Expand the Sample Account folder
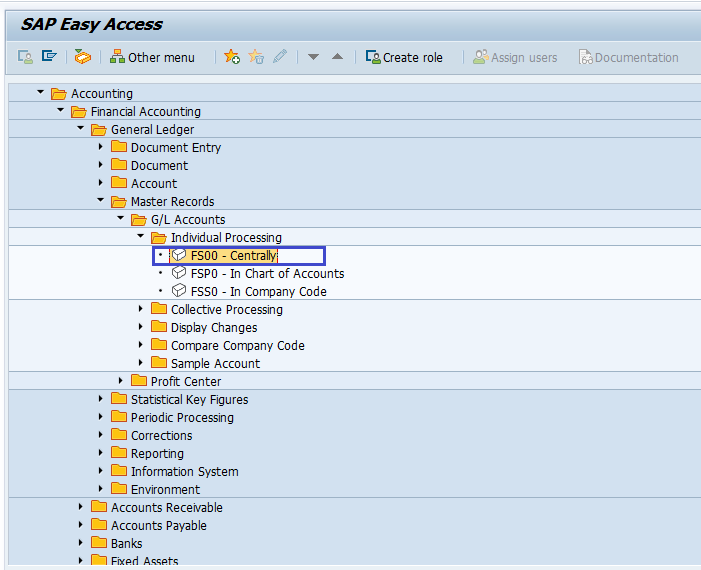This screenshot has height=570, width=701. pos(140,362)
